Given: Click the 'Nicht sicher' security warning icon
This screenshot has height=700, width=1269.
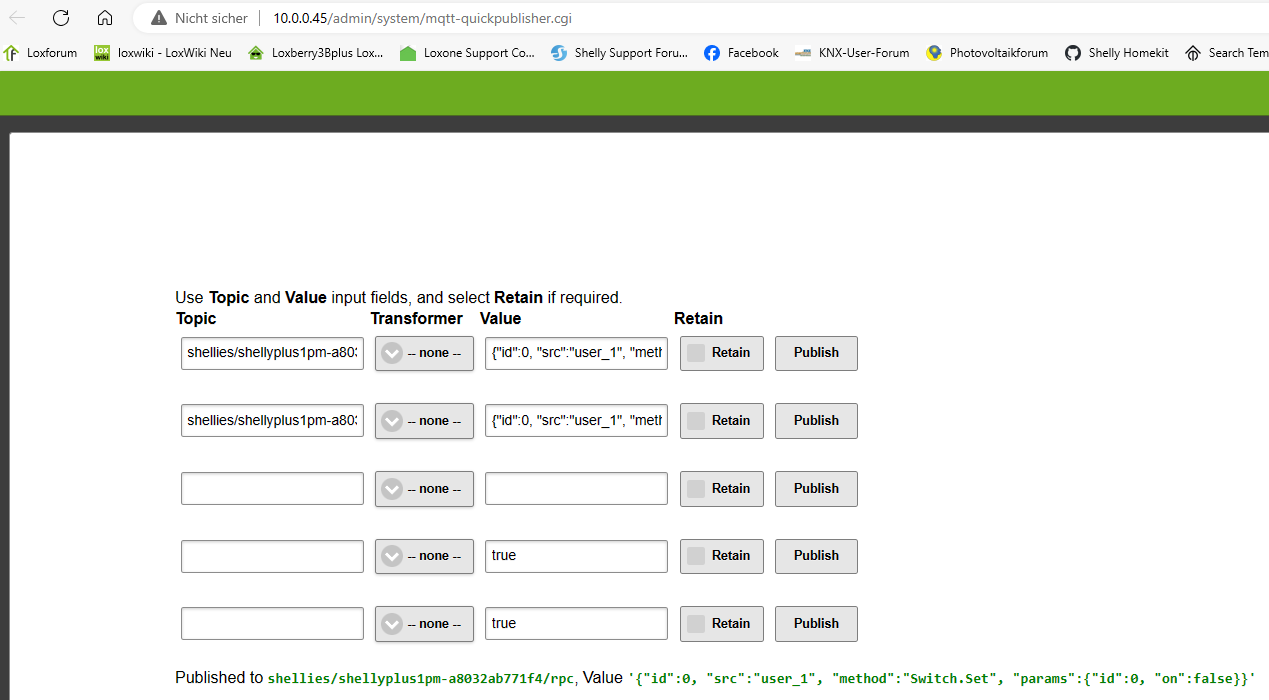Looking at the screenshot, I should 158,18.
